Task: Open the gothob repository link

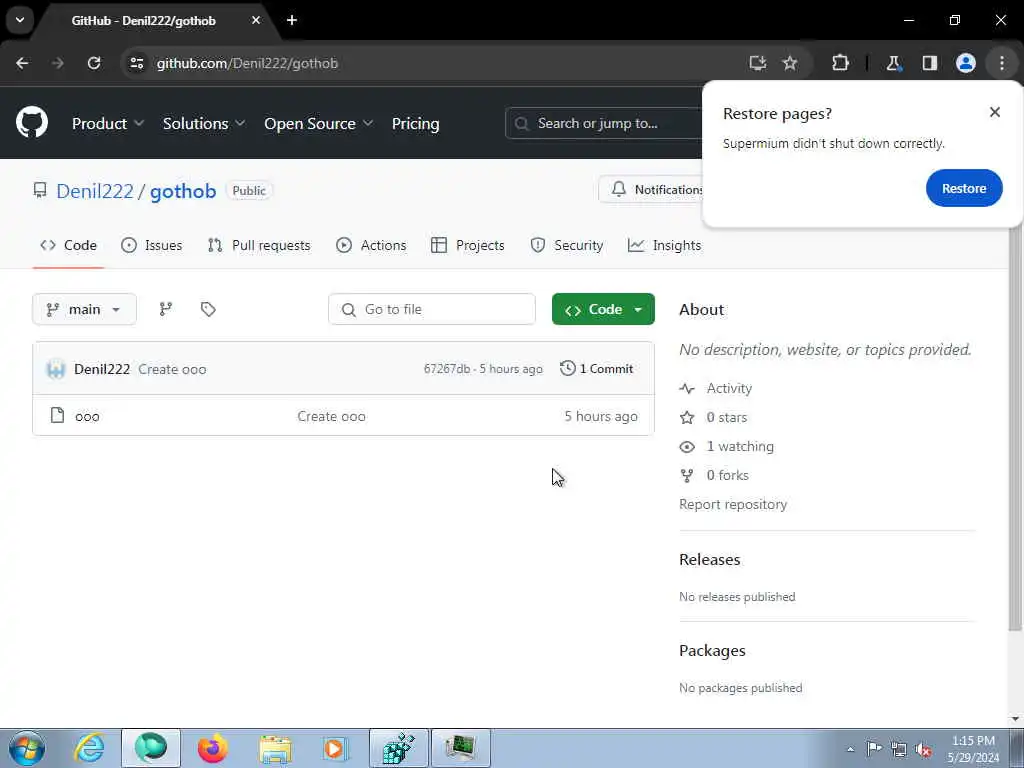Action: pyautogui.click(x=183, y=191)
